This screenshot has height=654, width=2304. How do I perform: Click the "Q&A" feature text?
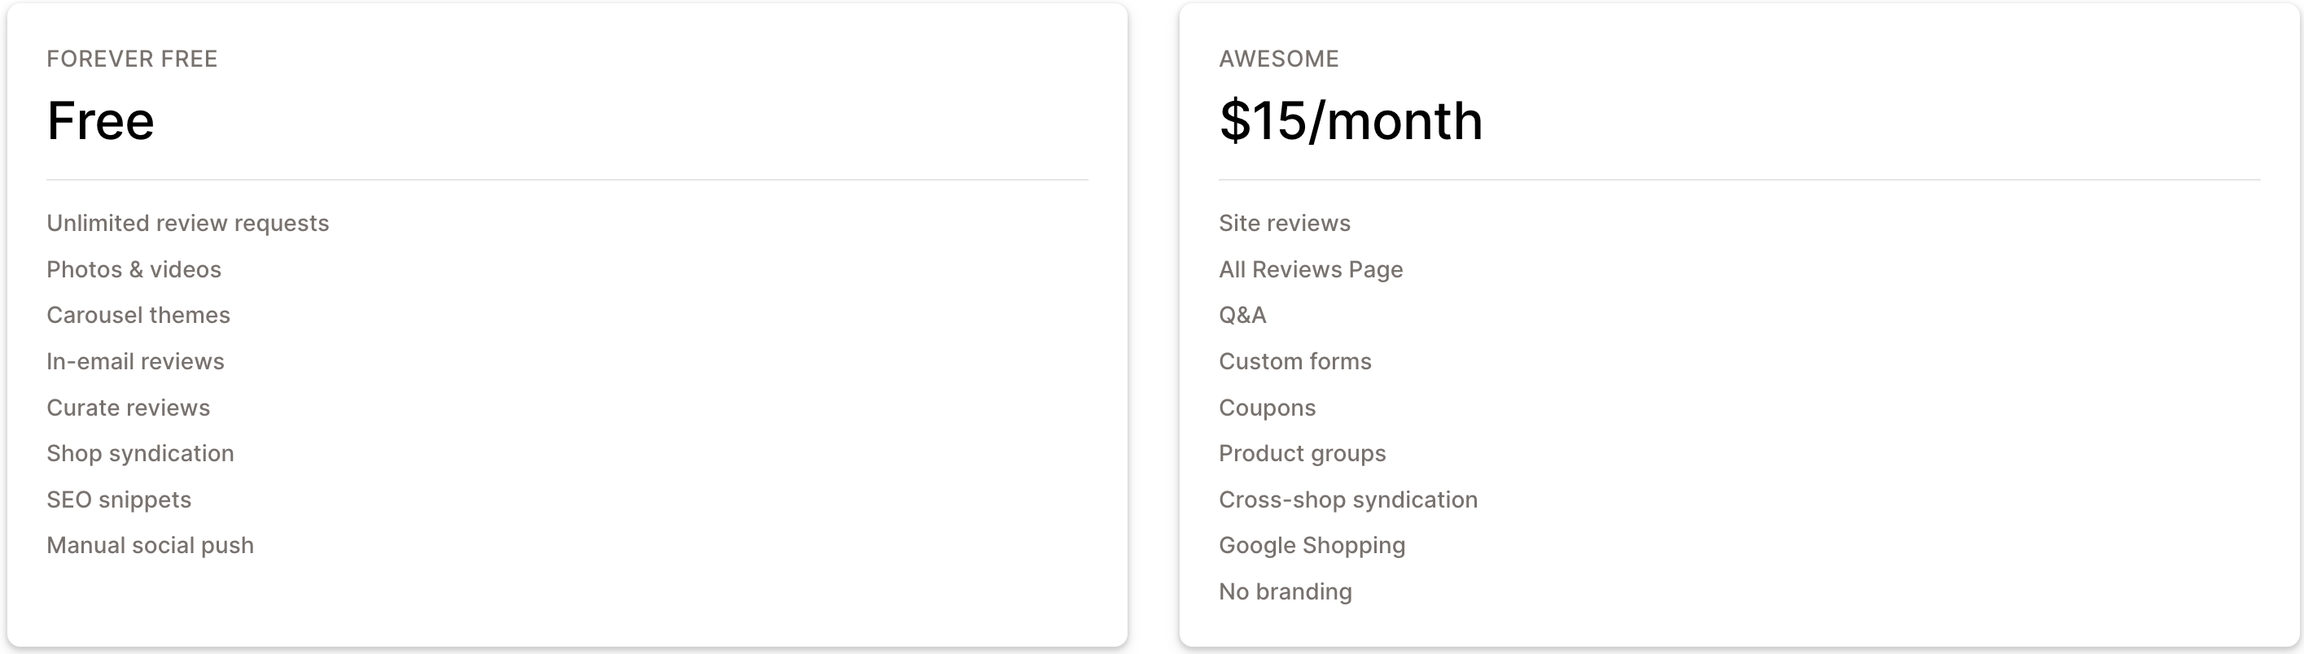1242,315
